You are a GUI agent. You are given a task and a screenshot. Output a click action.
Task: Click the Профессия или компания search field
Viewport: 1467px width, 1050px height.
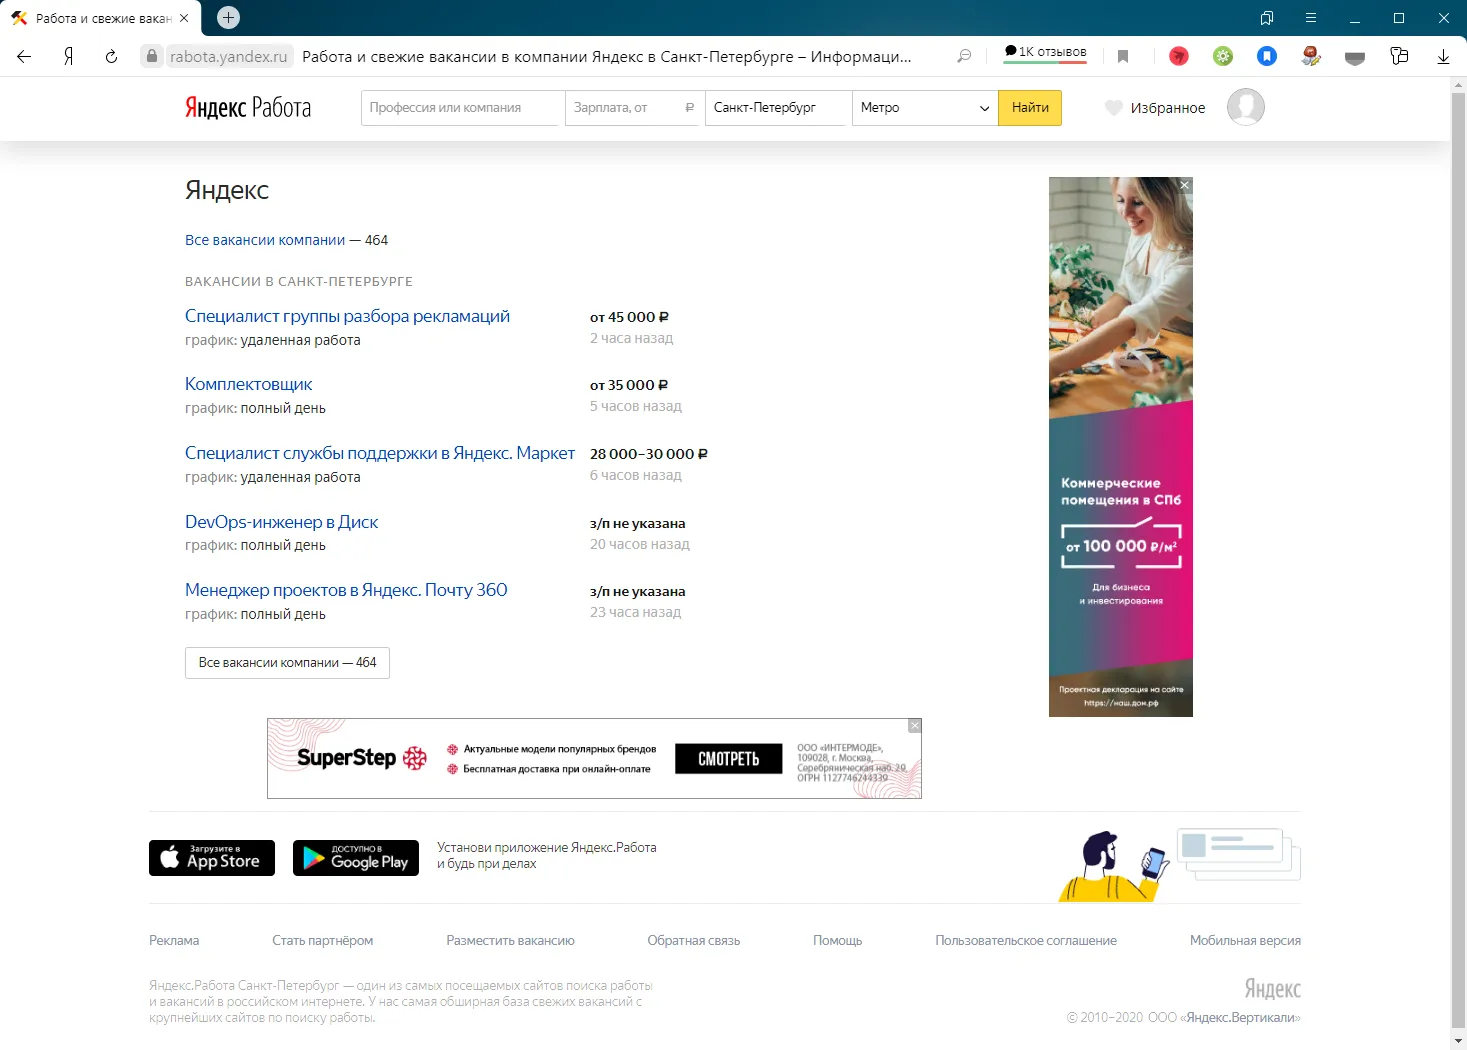coord(462,108)
